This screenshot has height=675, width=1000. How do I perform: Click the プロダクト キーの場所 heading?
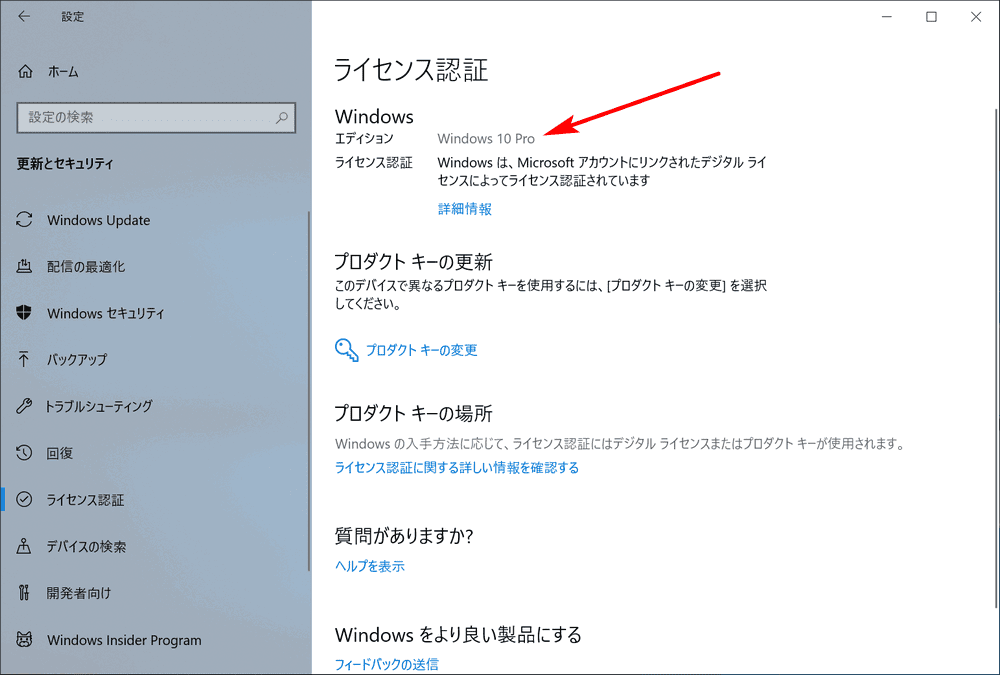pos(414,413)
